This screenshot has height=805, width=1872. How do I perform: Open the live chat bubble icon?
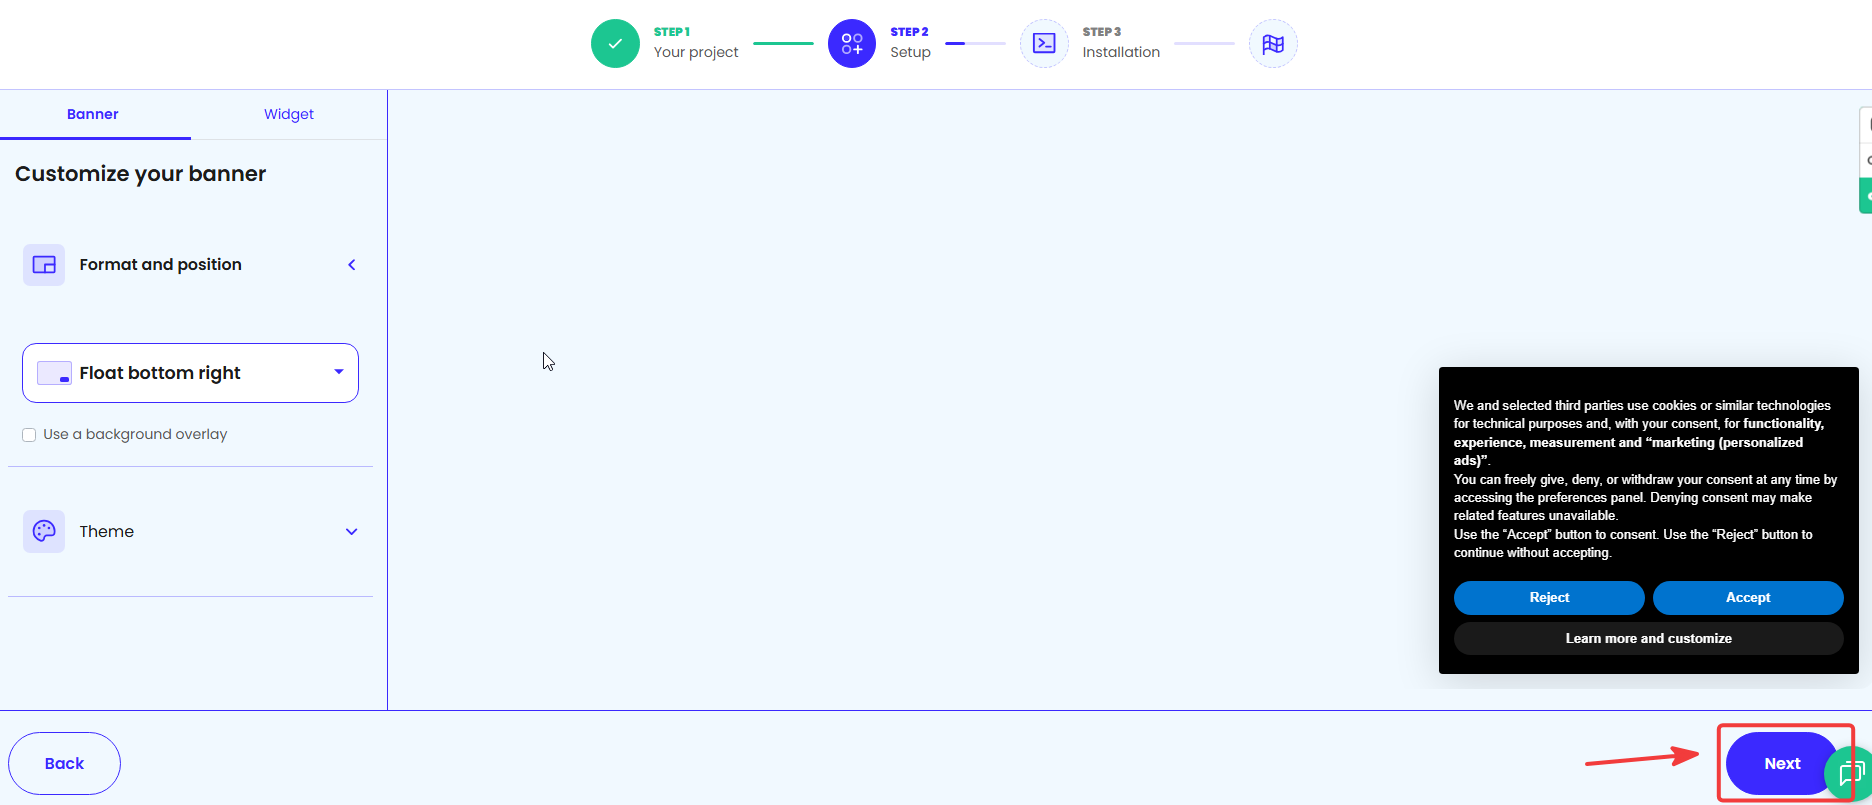point(1850,773)
